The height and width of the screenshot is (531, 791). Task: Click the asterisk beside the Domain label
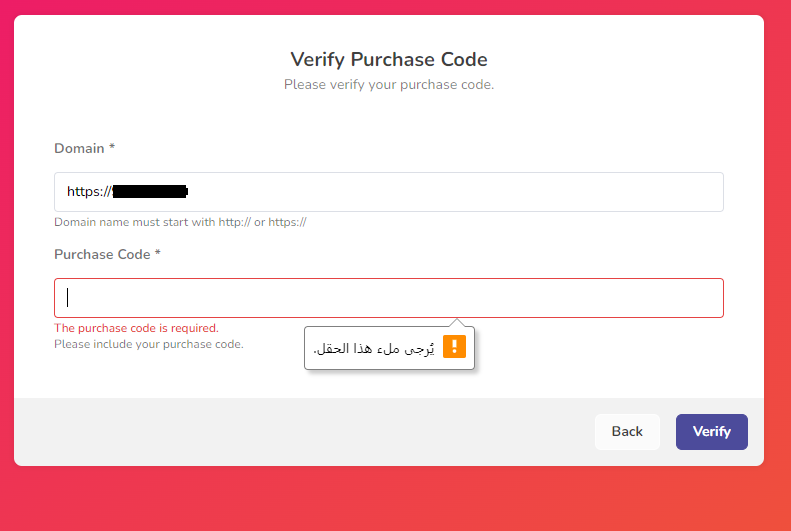112,146
